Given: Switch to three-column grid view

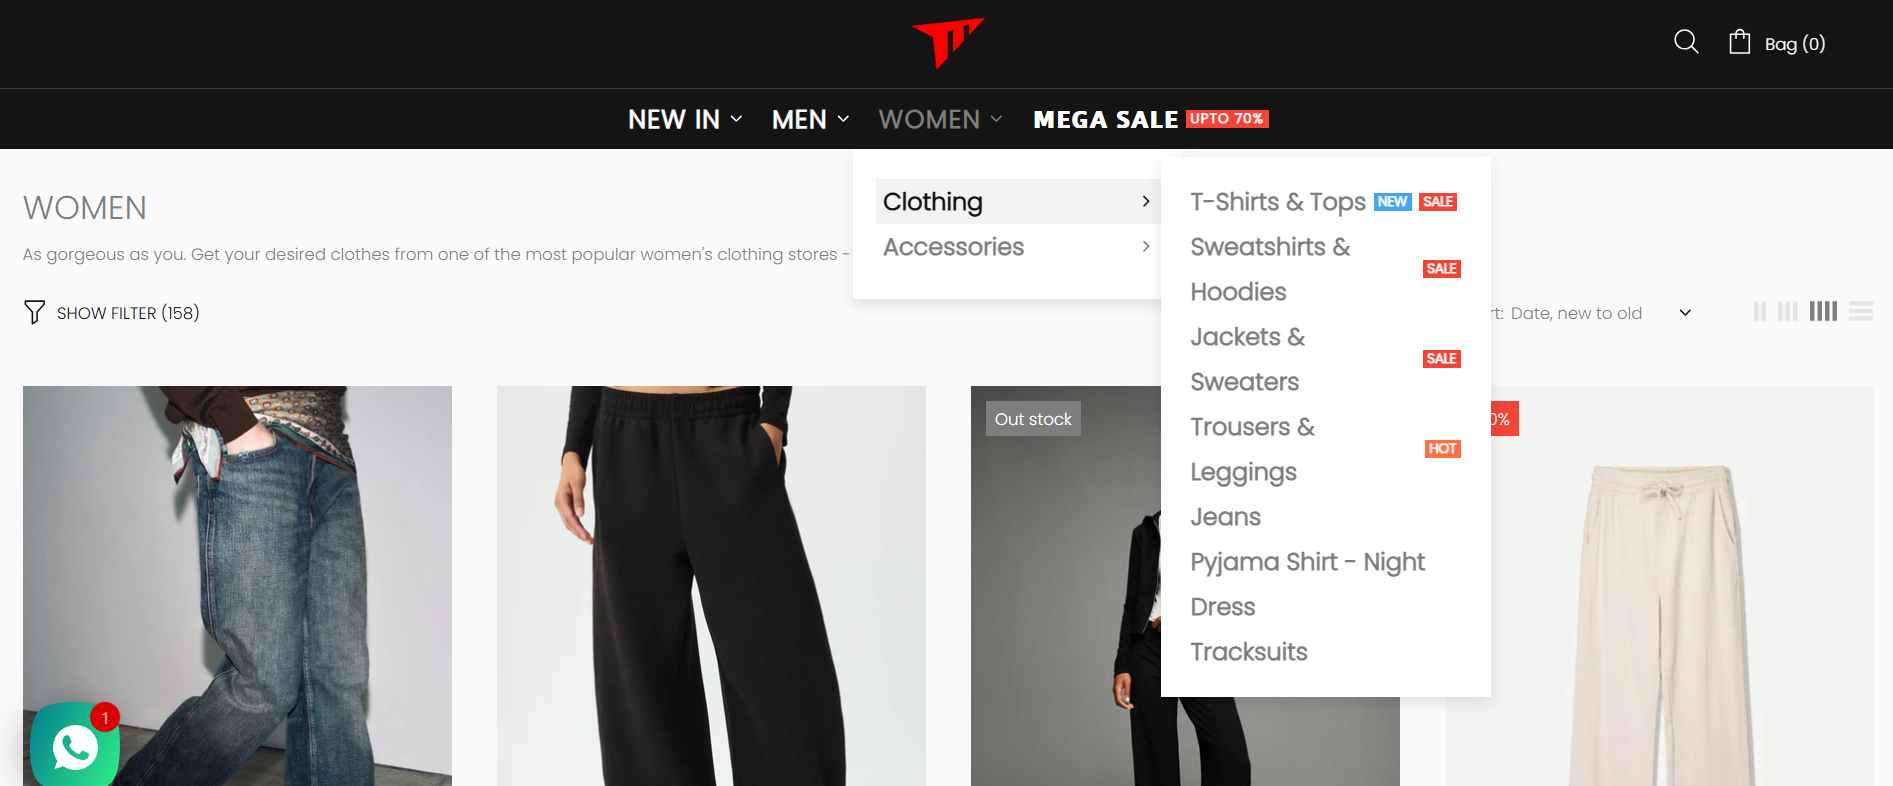Looking at the screenshot, I should coord(1788,311).
